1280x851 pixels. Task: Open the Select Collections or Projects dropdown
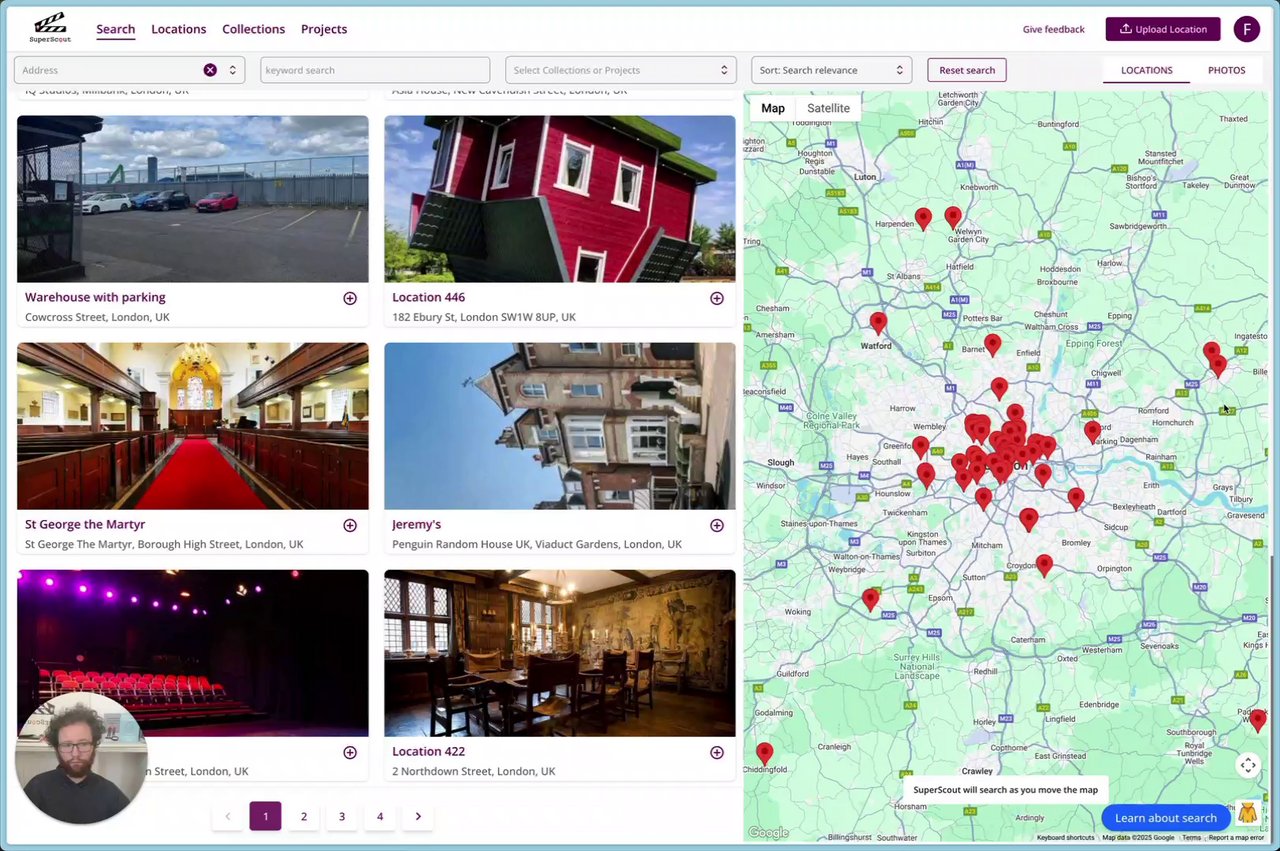coord(621,70)
